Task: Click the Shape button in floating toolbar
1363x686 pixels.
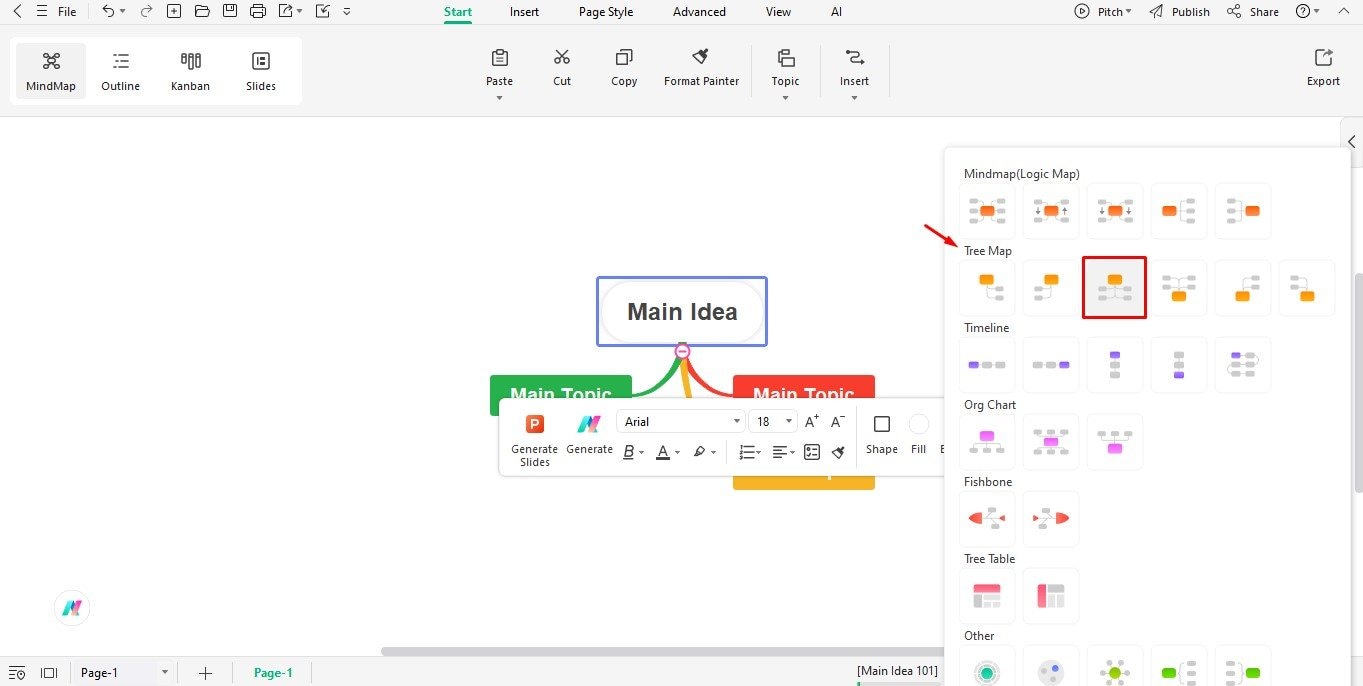Action: 881,435
